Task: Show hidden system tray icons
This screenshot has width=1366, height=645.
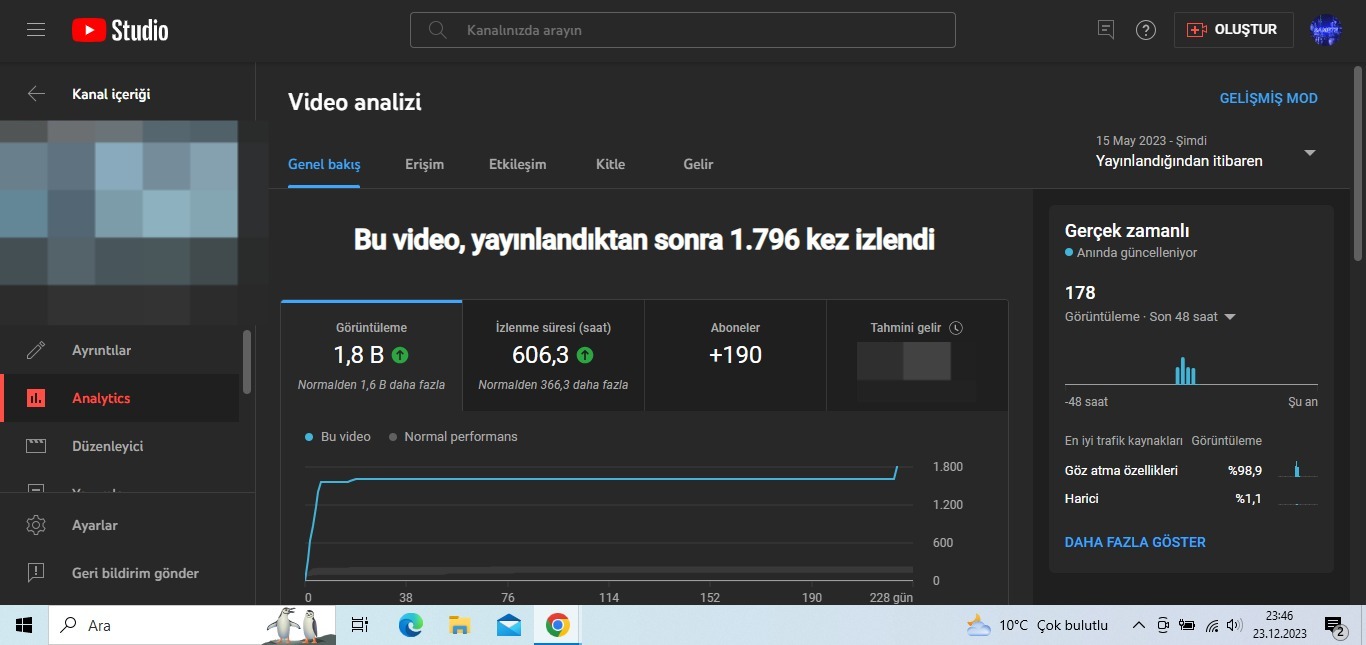Action: [x=1138, y=625]
